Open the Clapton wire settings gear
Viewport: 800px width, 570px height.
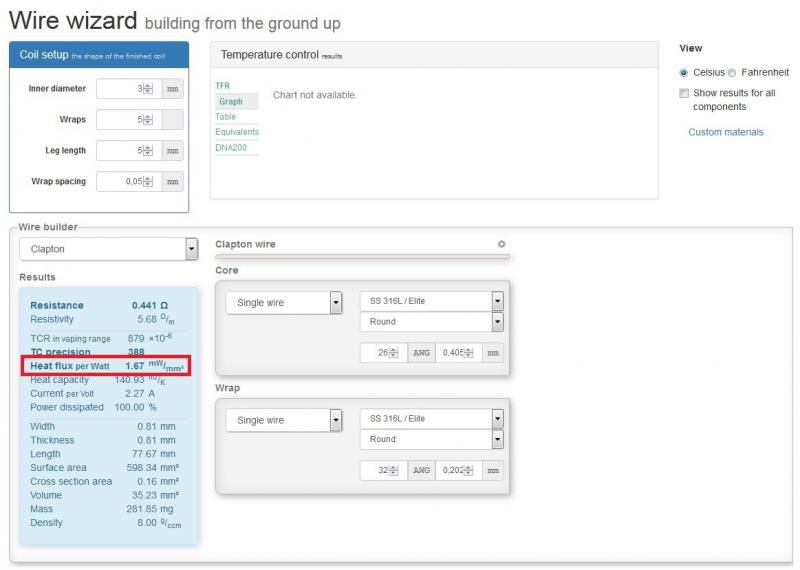[502, 244]
